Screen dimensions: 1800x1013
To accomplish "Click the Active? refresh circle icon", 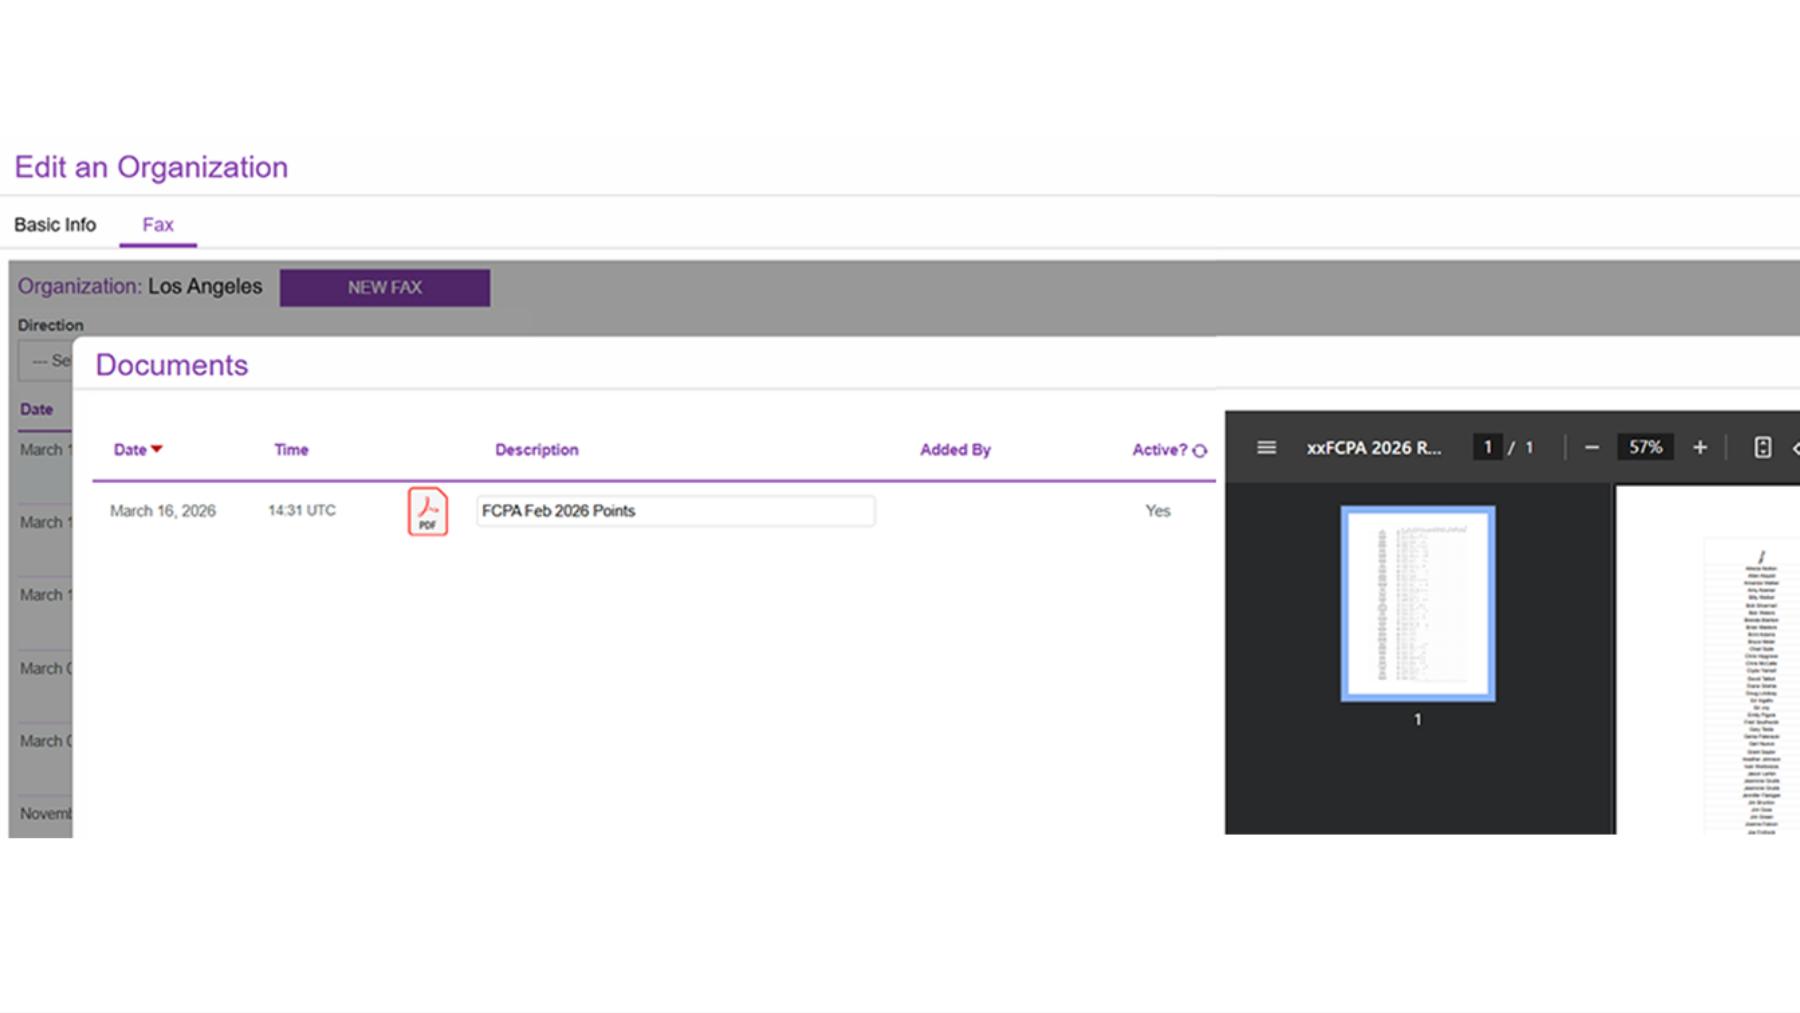I will (1200, 451).
